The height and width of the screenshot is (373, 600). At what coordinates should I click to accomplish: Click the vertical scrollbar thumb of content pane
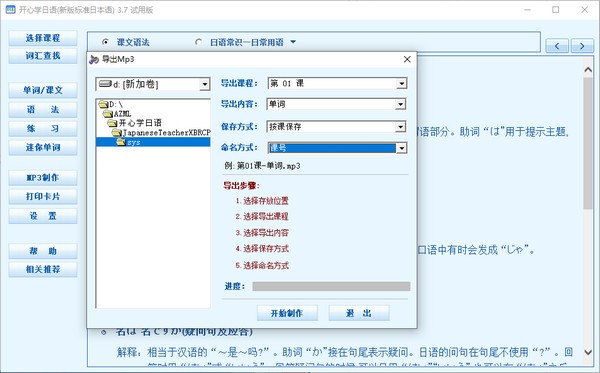(588, 143)
